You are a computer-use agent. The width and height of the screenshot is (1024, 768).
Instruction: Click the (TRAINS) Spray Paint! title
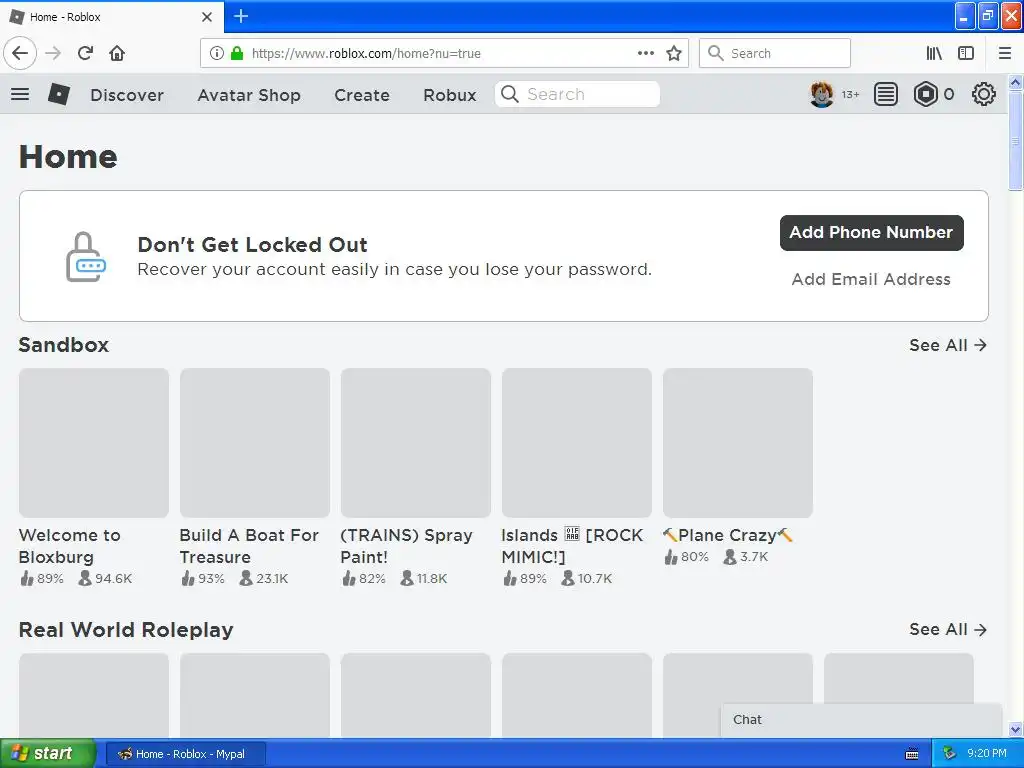tap(406, 547)
